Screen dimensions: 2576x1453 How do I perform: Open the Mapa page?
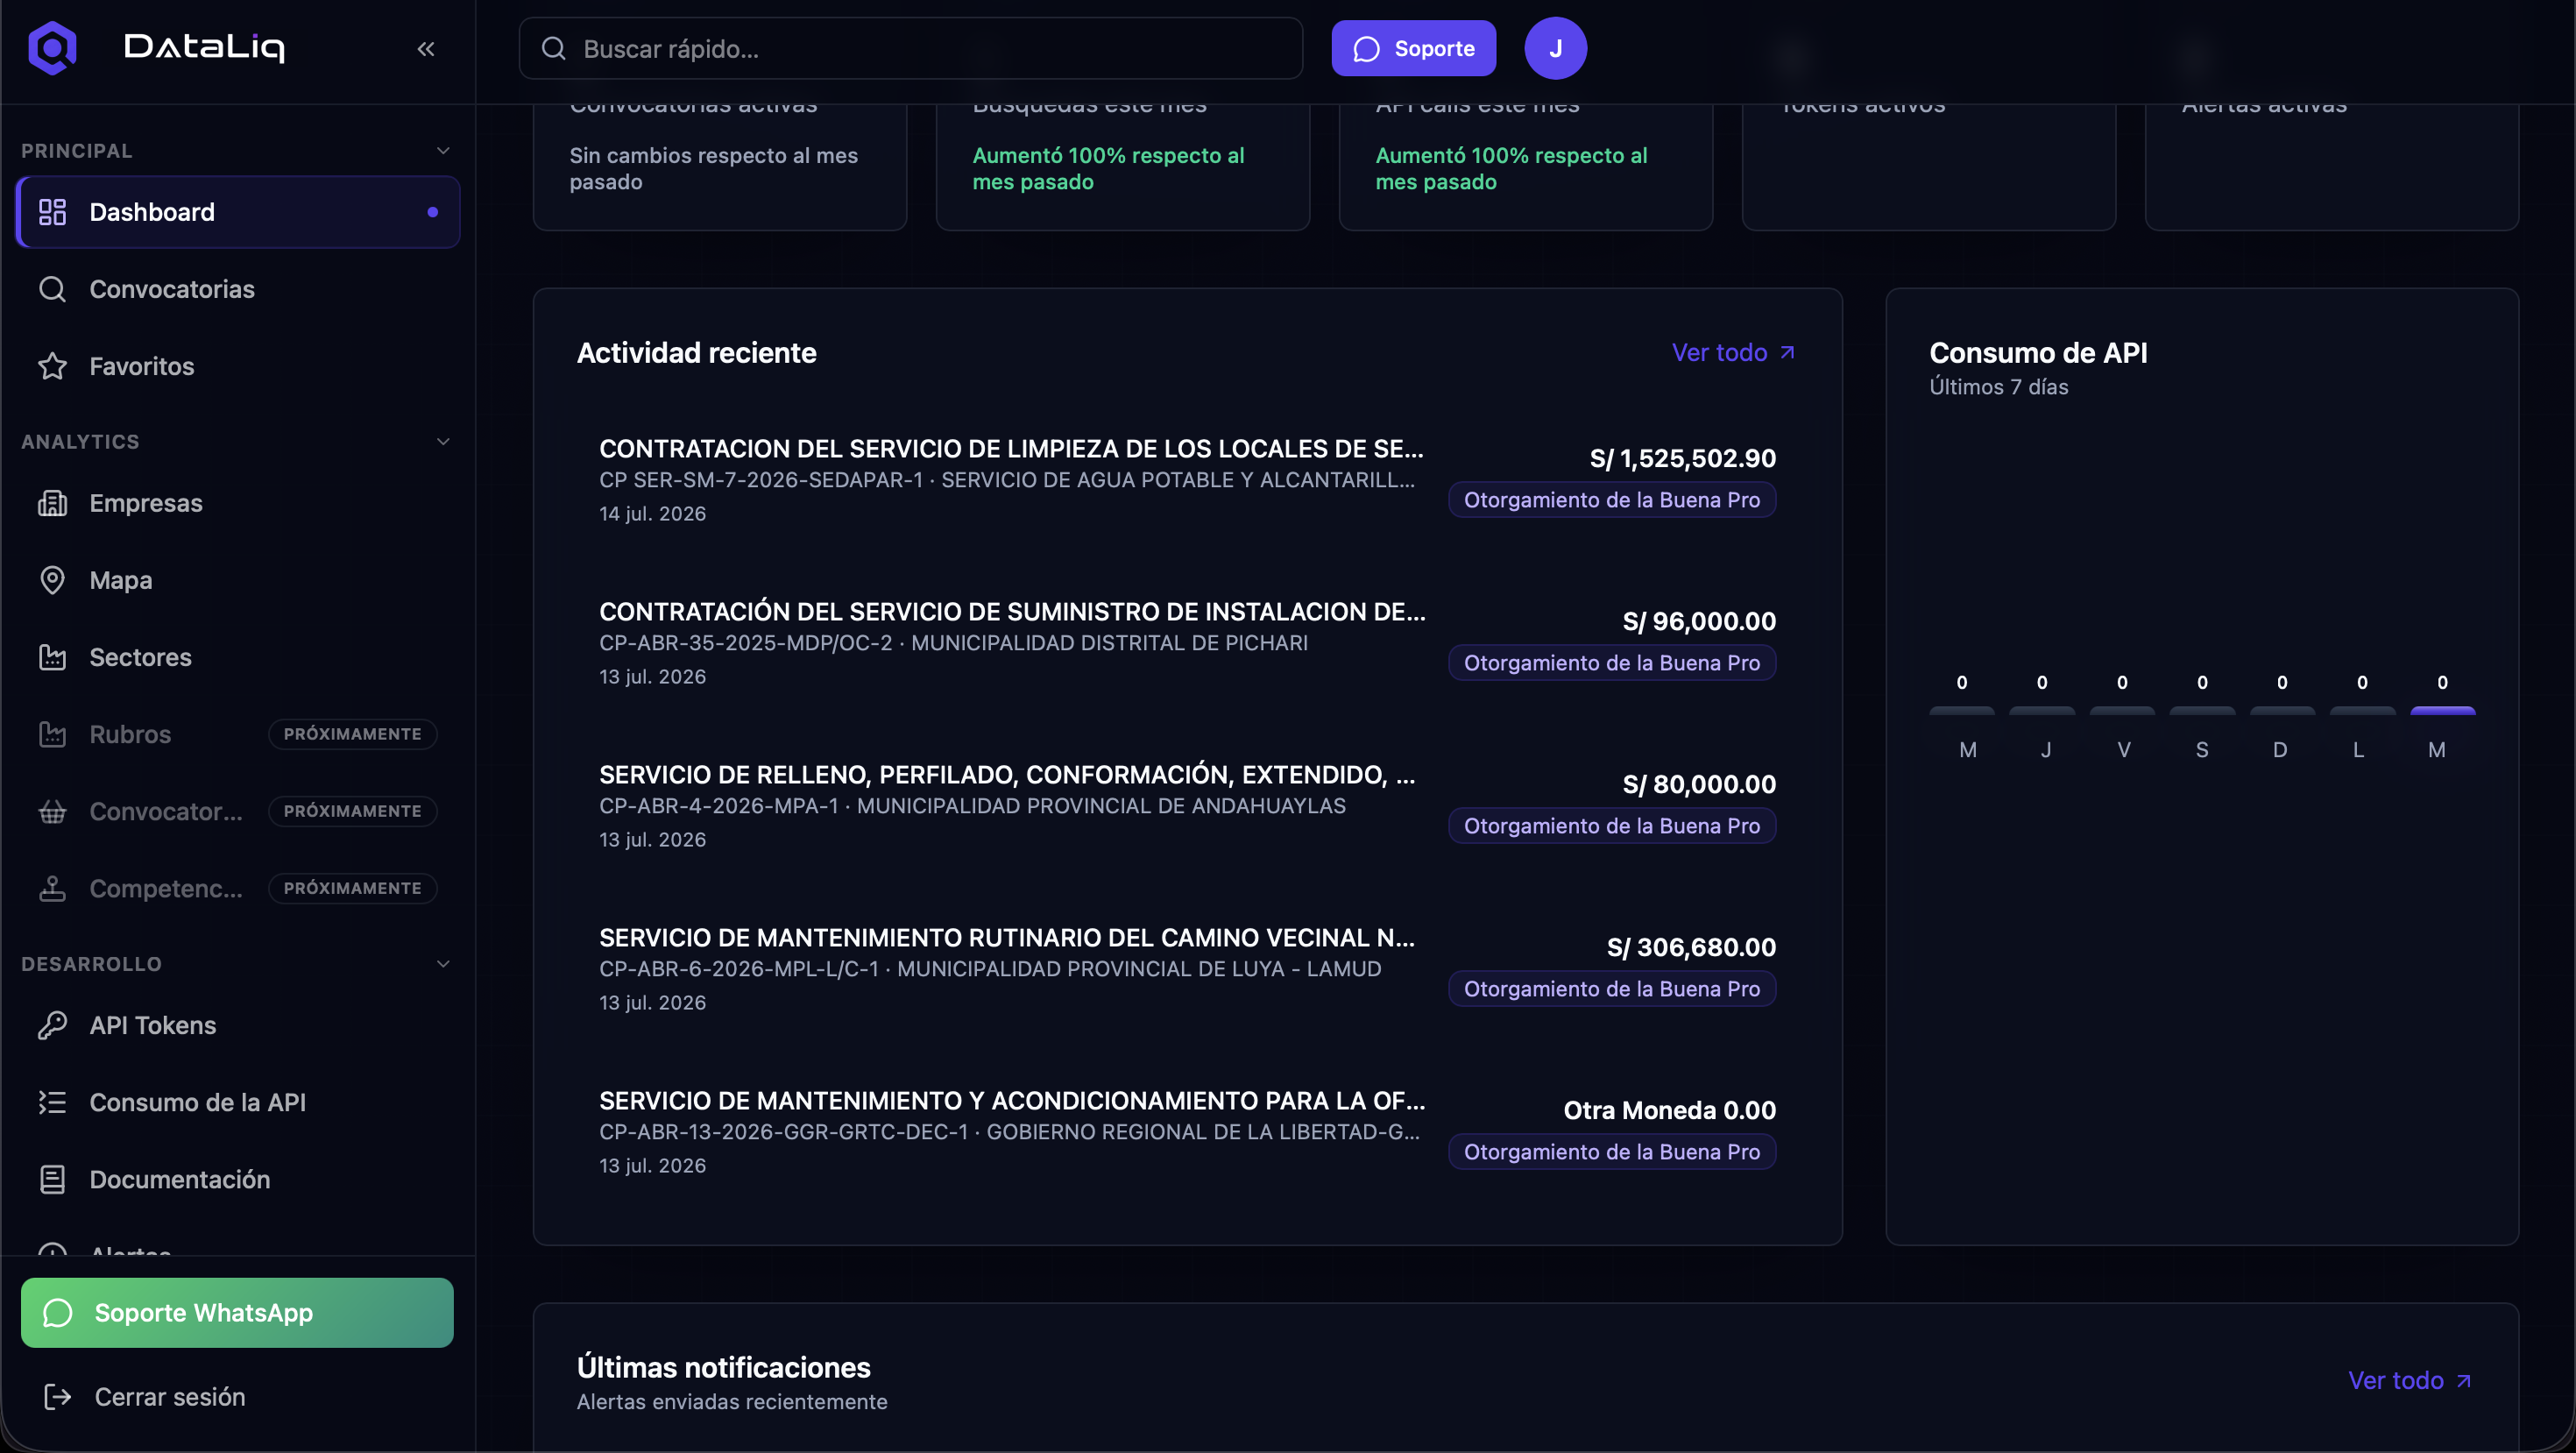point(238,580)
